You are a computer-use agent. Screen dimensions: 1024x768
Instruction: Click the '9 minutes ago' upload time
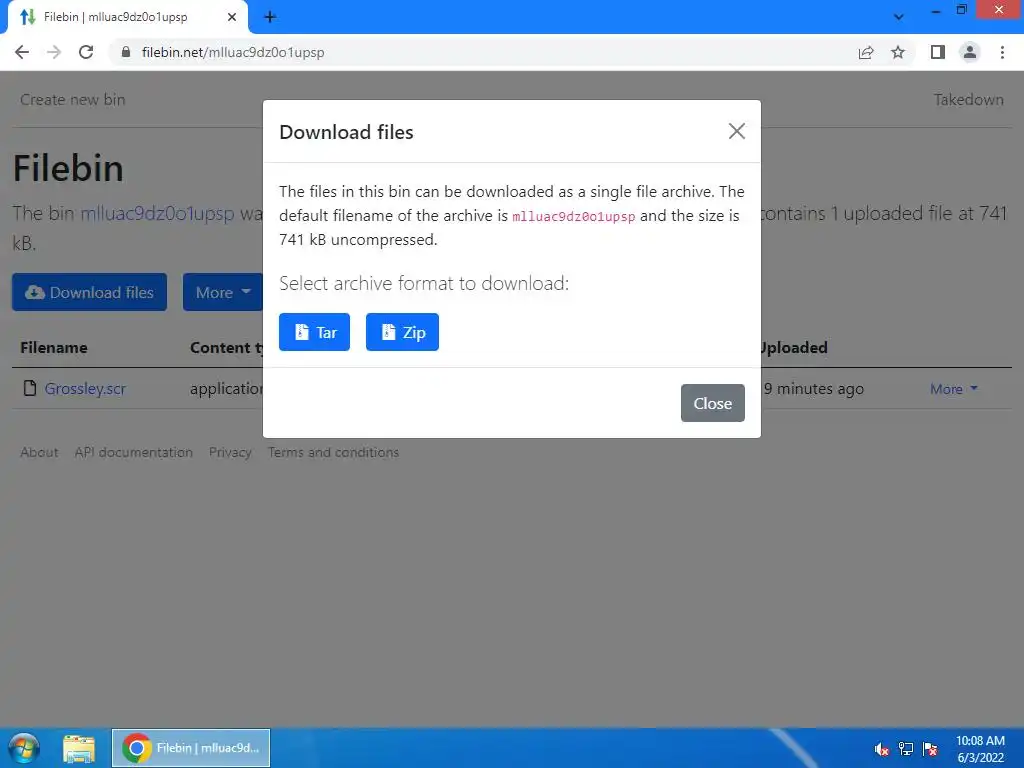(x=814, y=389)
